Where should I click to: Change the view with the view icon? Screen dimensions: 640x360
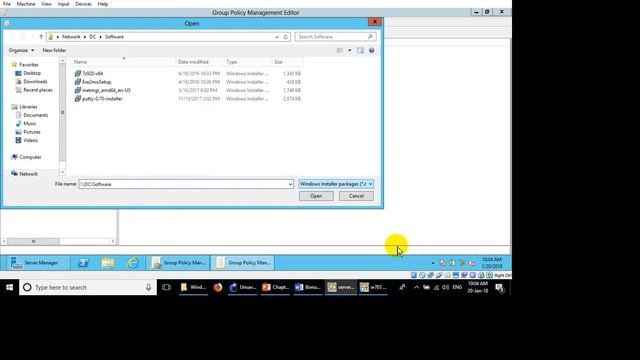pos(340,50)
